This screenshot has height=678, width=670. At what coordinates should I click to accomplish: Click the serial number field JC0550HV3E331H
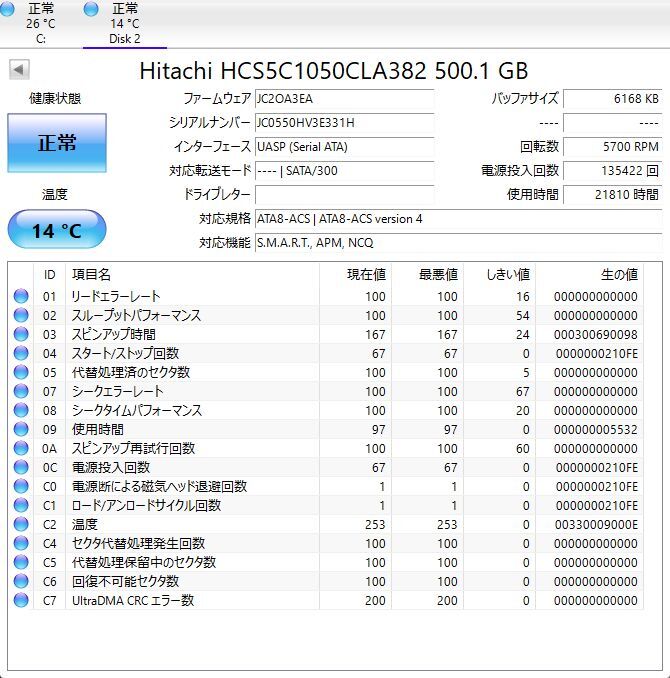(344, 123)
